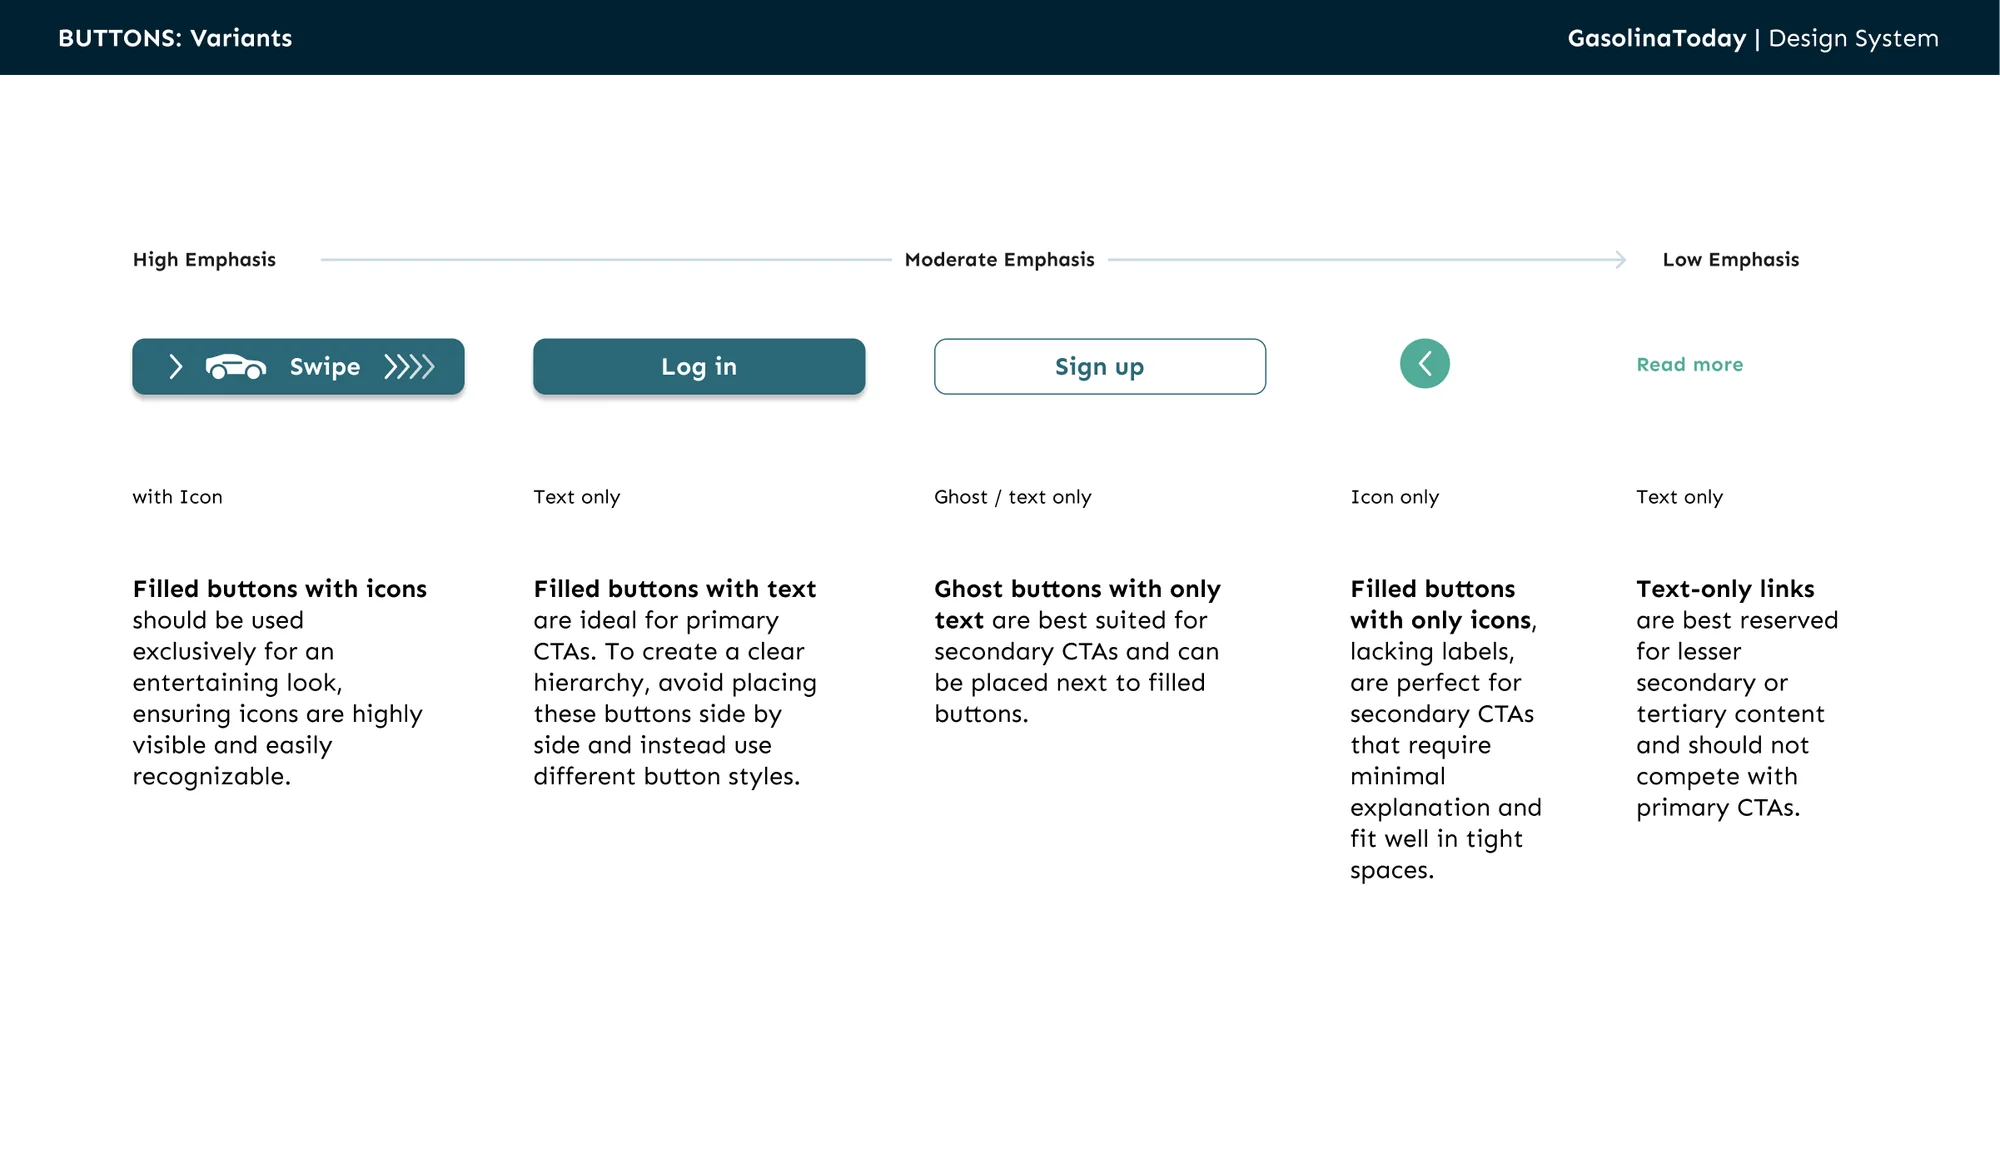Click the 'Icon only' caption

pos(1395,497)
